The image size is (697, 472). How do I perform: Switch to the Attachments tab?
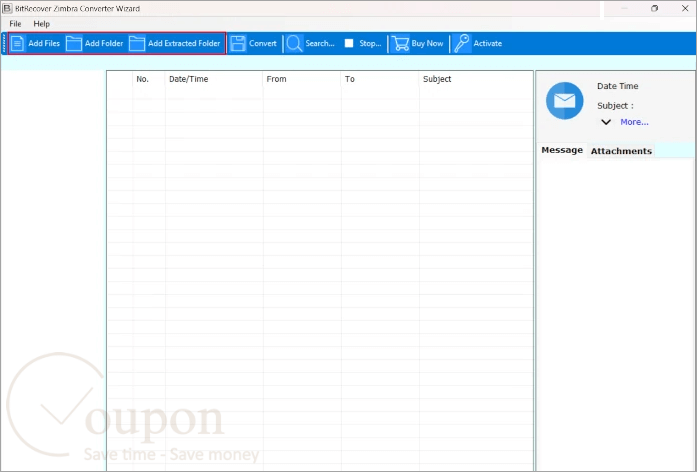click(x=621, y=151)
